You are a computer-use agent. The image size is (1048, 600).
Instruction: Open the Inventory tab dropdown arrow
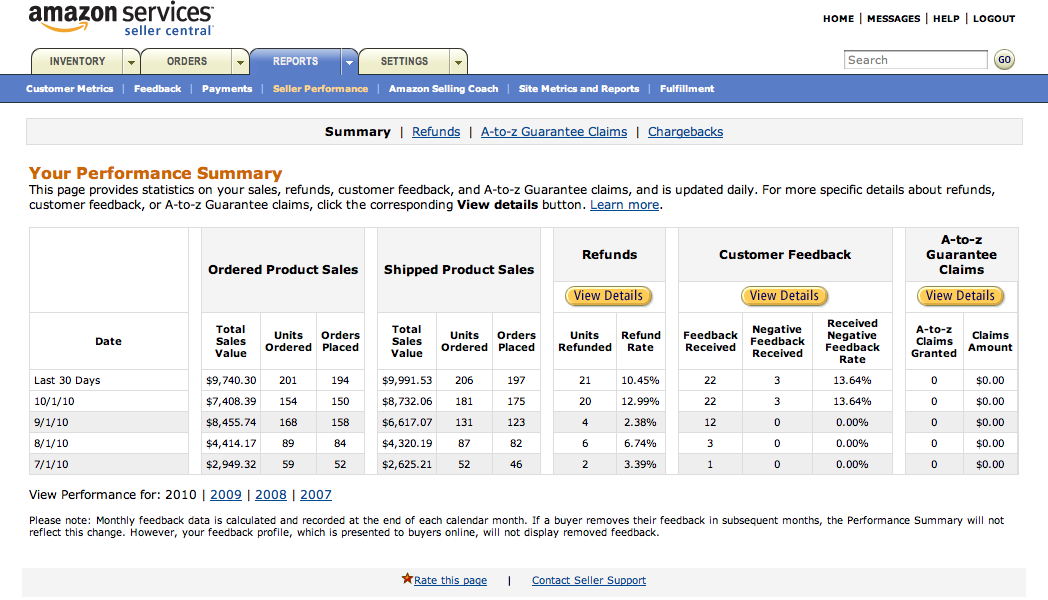(132, 62)
